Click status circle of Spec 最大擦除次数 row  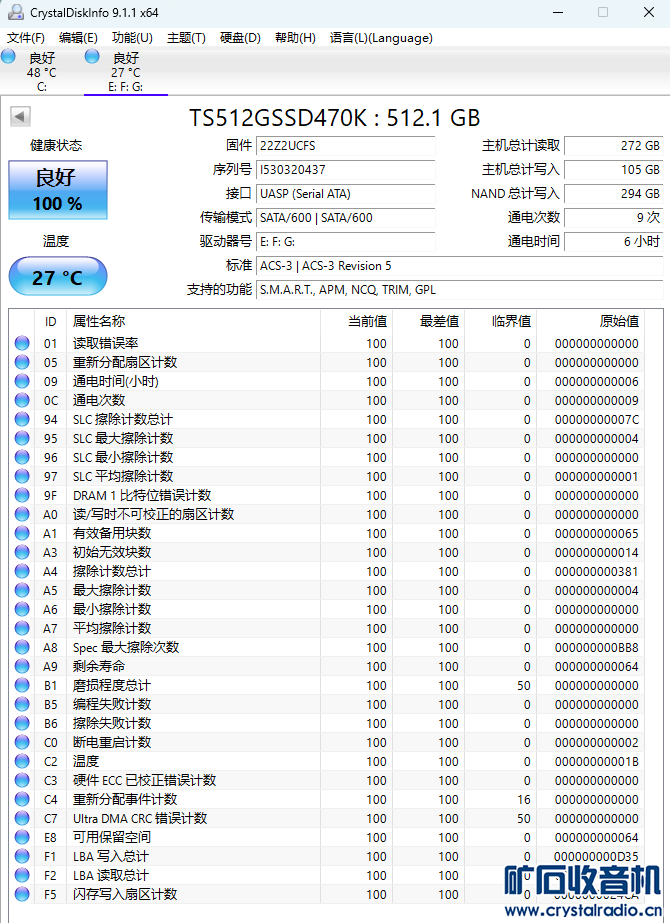[22, 647]
